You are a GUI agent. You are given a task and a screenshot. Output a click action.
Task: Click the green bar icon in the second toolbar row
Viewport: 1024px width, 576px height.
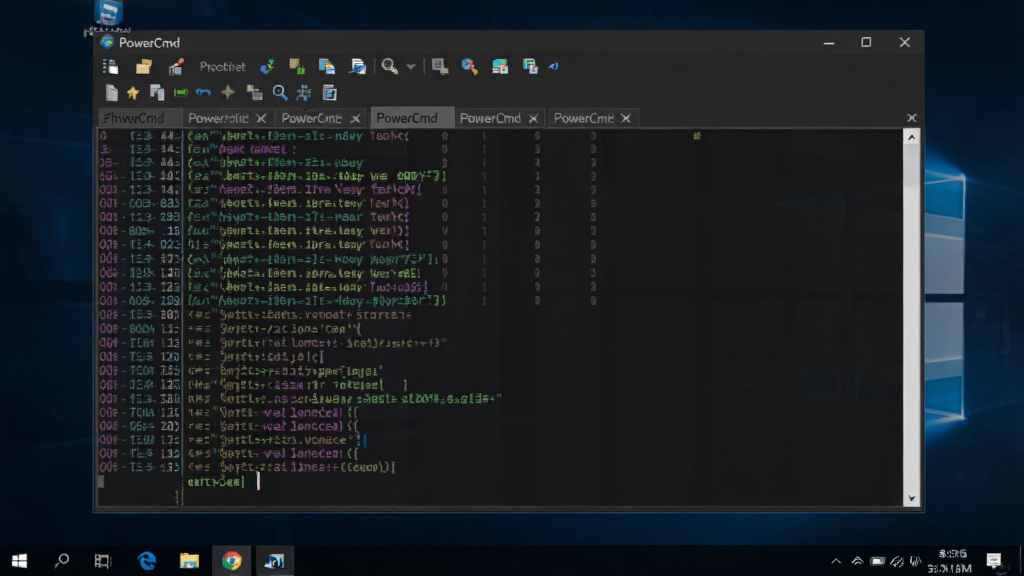coord(180,93)
